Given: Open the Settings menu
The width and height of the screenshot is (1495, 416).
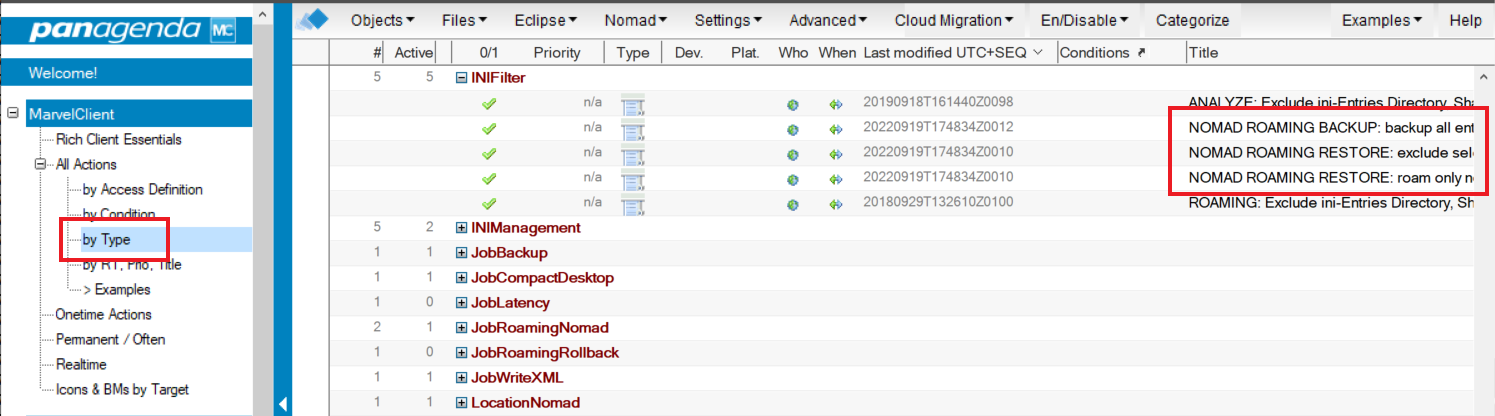Looking at the screenshot, I should click(x=728, y=20).
